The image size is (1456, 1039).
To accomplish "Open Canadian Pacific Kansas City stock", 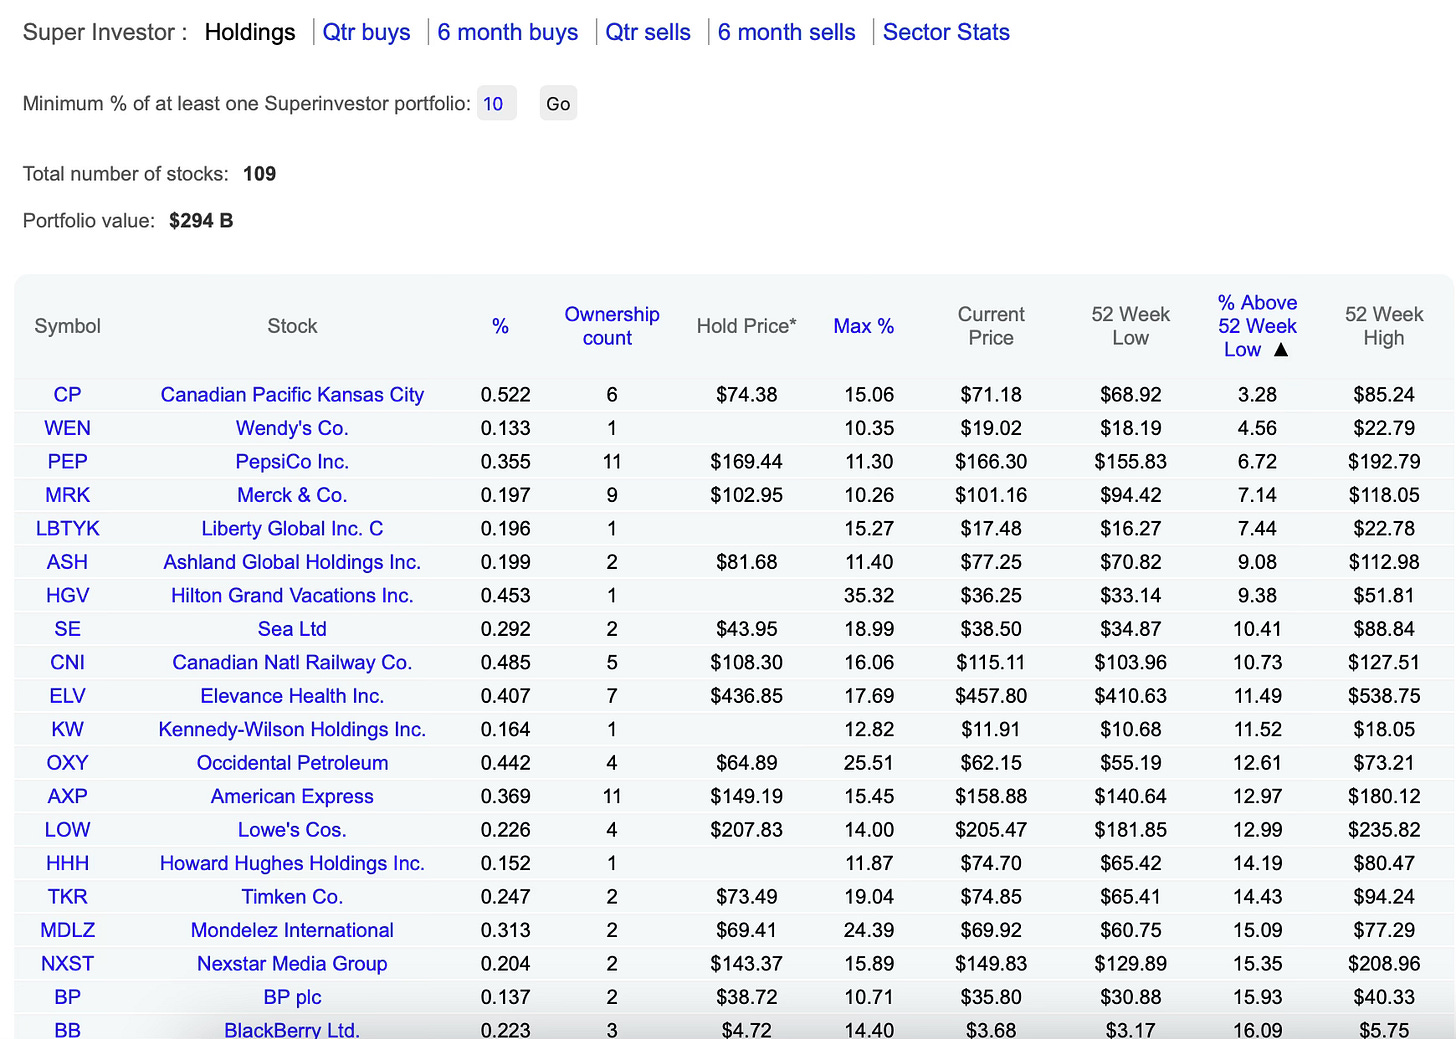I will point(292,394).
